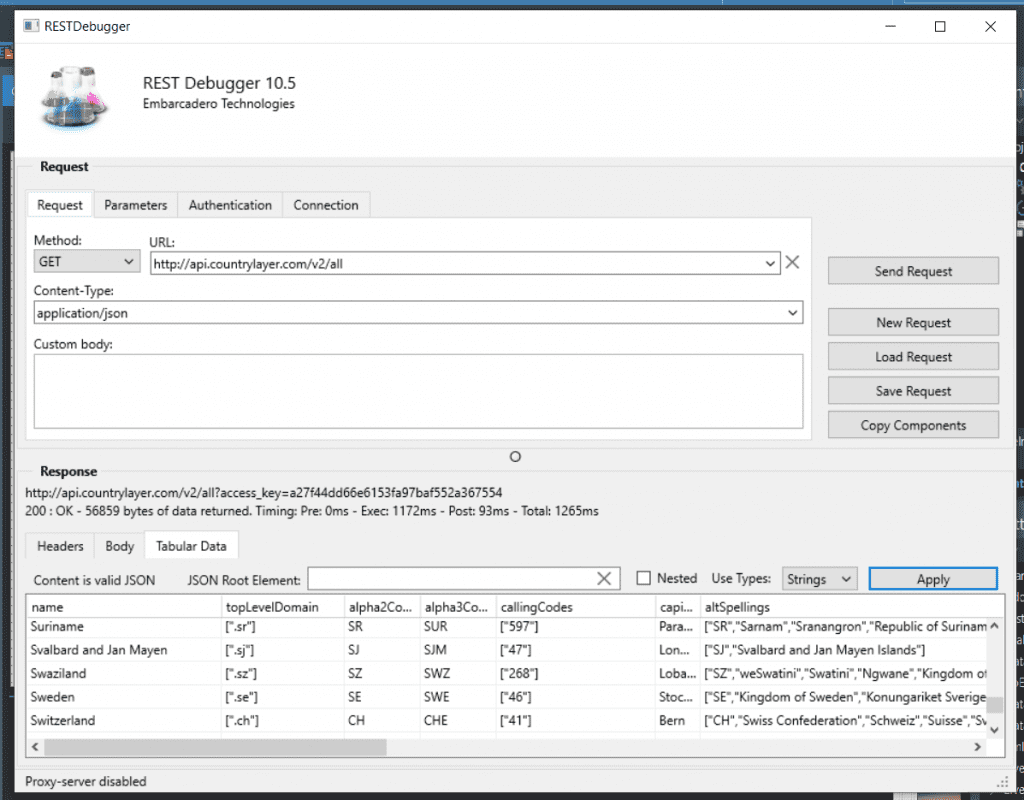Screen dimensions: 1024x800
Task: Switch to the Parameters tab
Action: tap(136, 205)
